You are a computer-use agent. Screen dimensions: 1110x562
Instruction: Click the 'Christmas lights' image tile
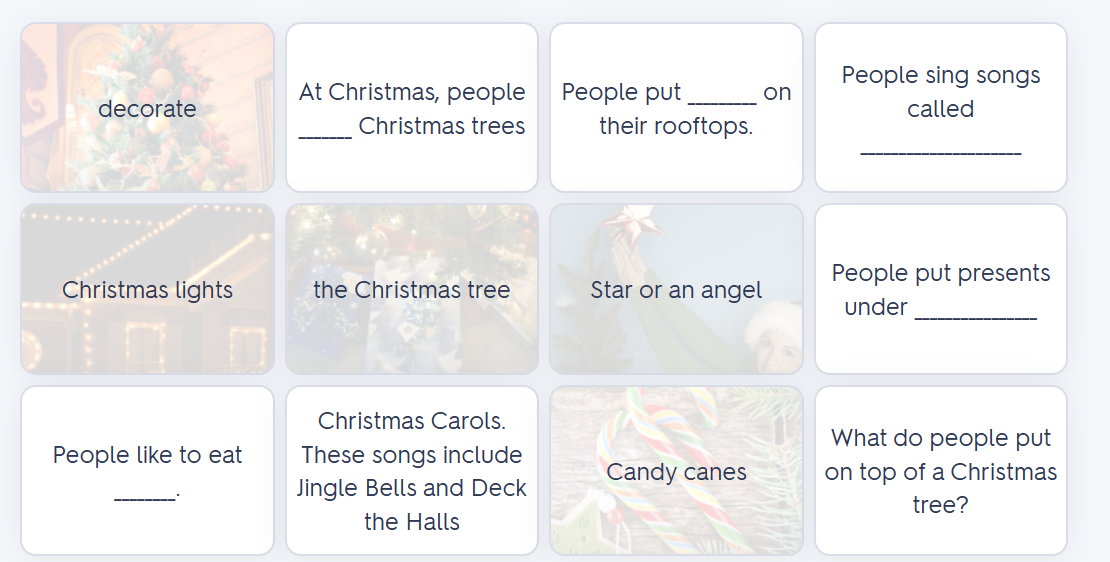pos(147,289)
